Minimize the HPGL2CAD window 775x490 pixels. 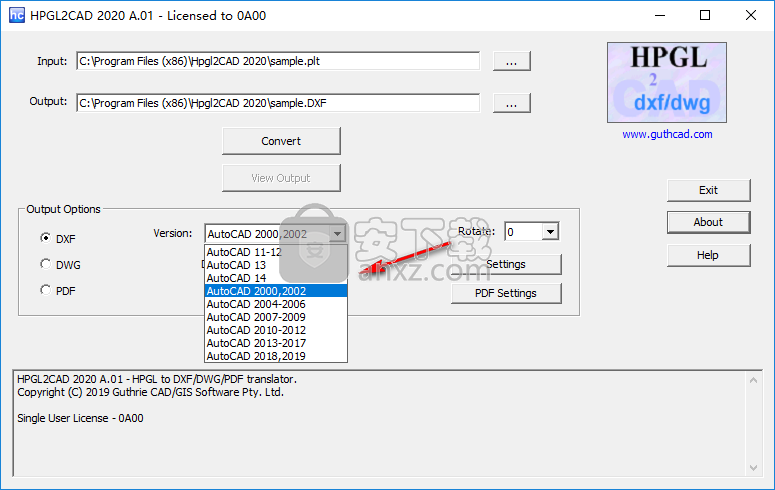point(660,15)
